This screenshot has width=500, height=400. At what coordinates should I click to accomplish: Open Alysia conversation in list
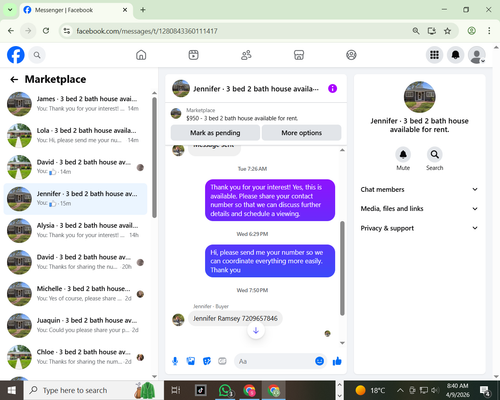click(75, 230)
